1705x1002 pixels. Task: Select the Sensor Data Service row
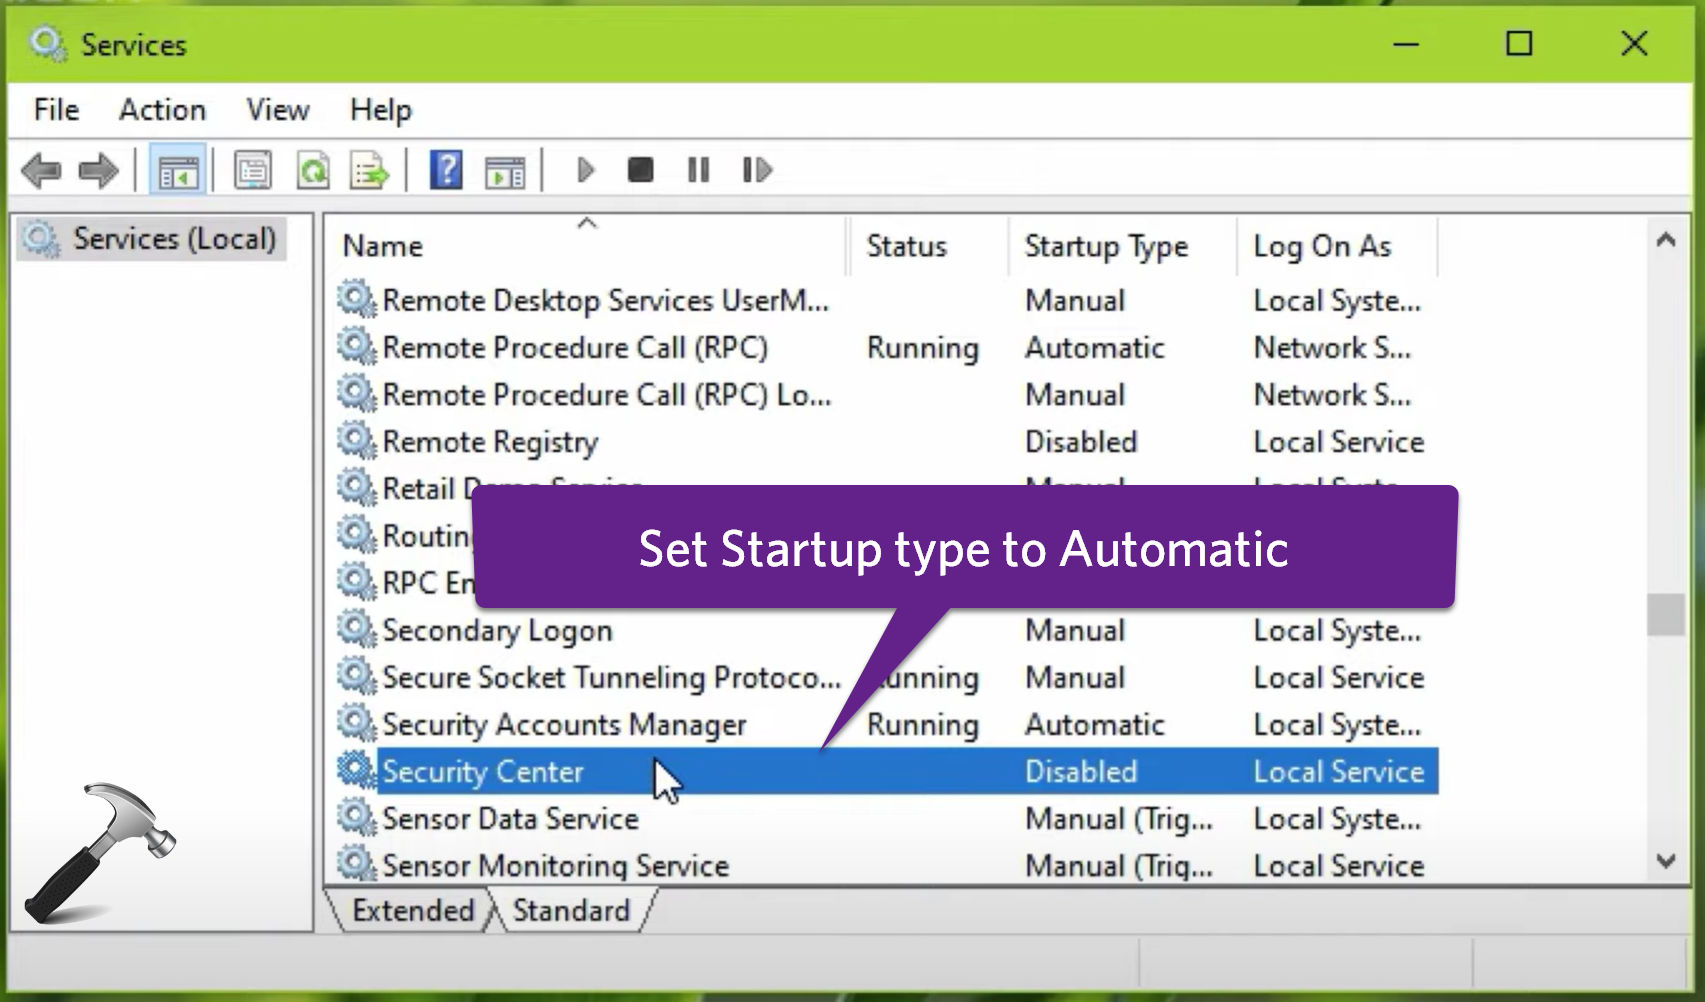coord(887,819)
